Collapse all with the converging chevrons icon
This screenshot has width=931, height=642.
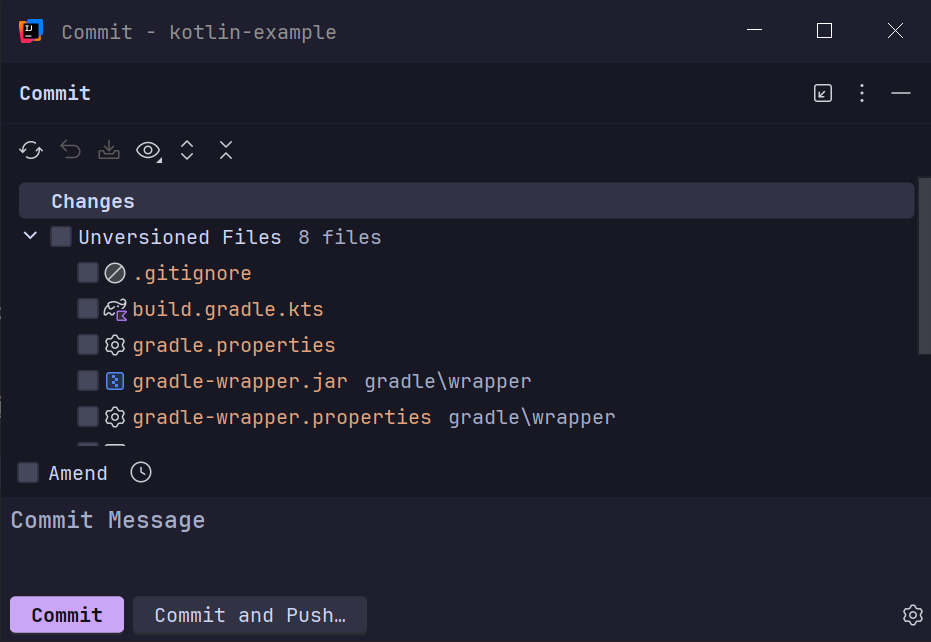[x=225, y=150]
